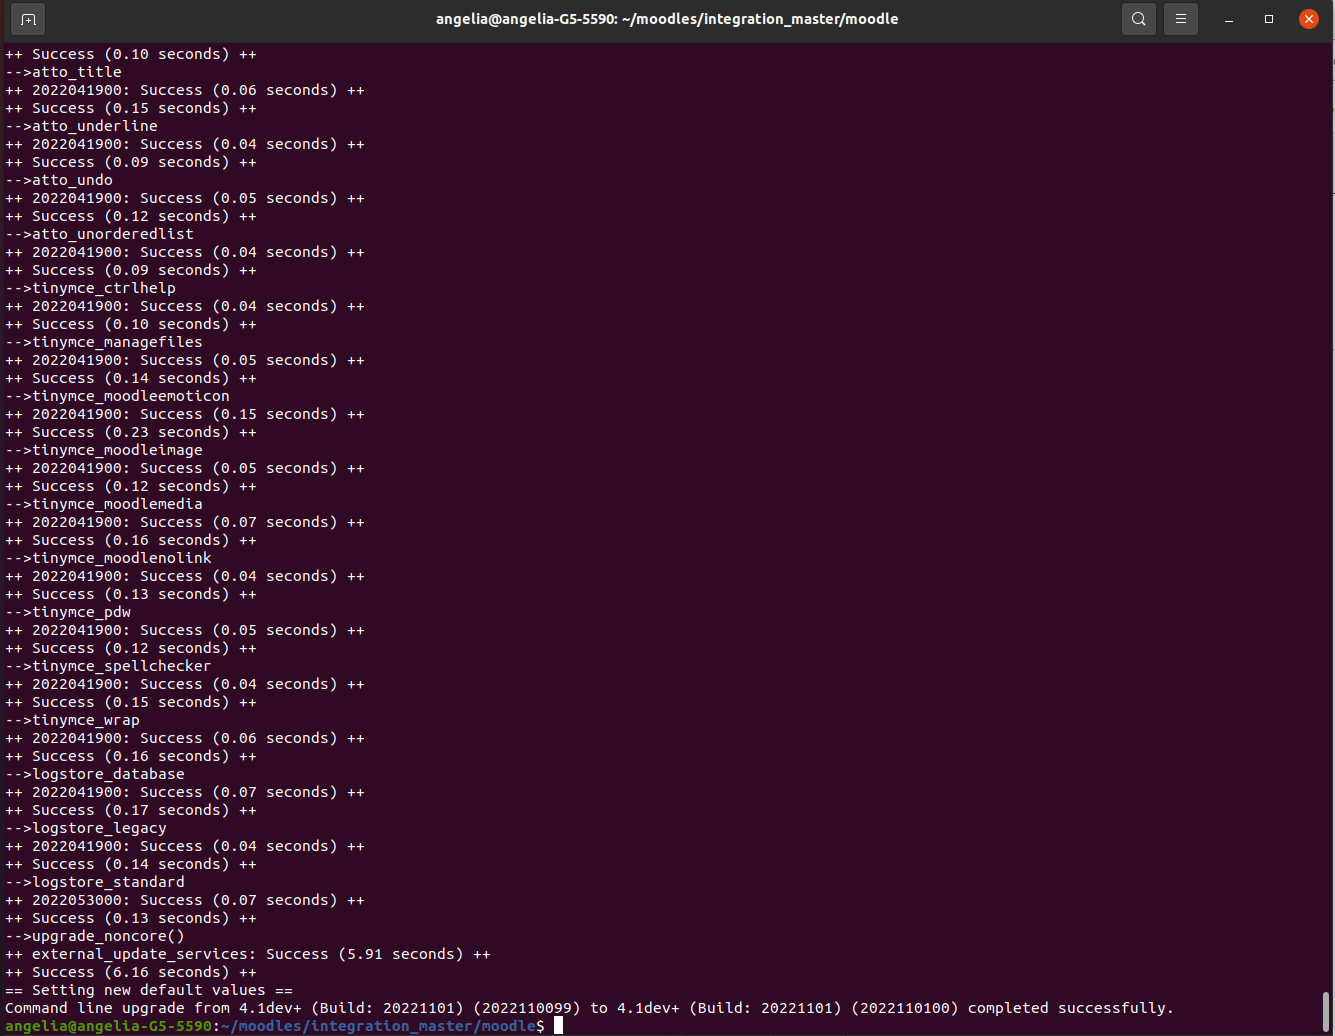Click the command prompt cursor
Screen dimensions: 1335x1036
pyautogui.click(x=559, y=1026)
